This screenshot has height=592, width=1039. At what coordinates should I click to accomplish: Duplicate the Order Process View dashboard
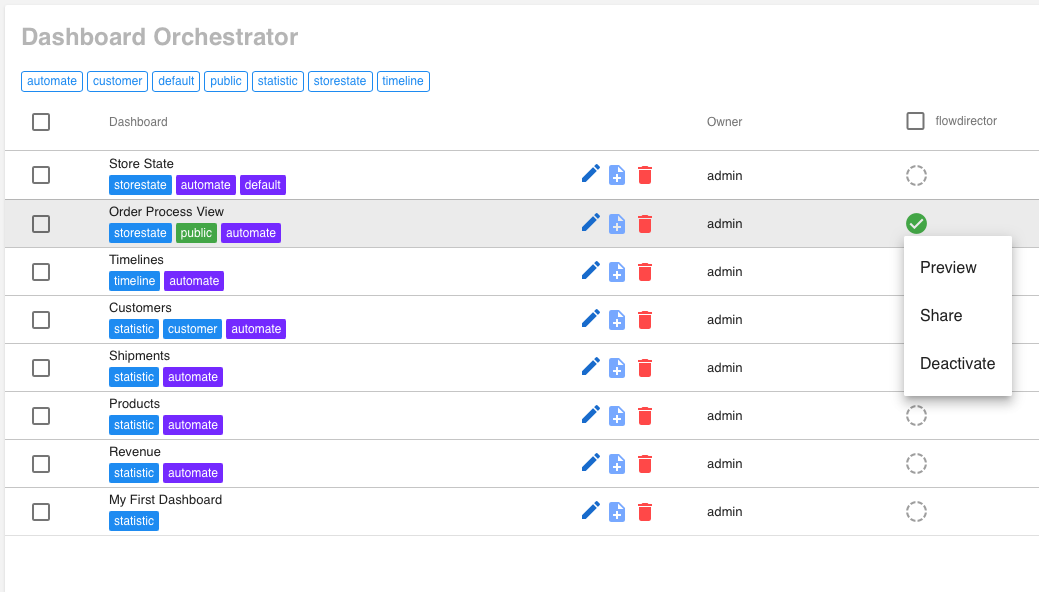coord(618,223)
